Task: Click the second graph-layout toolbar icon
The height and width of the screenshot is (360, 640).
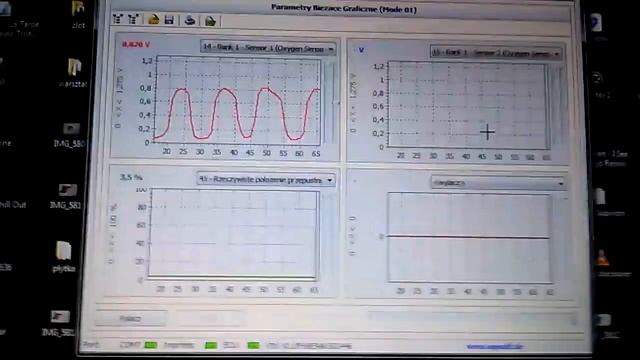Action: click(133, 19)
